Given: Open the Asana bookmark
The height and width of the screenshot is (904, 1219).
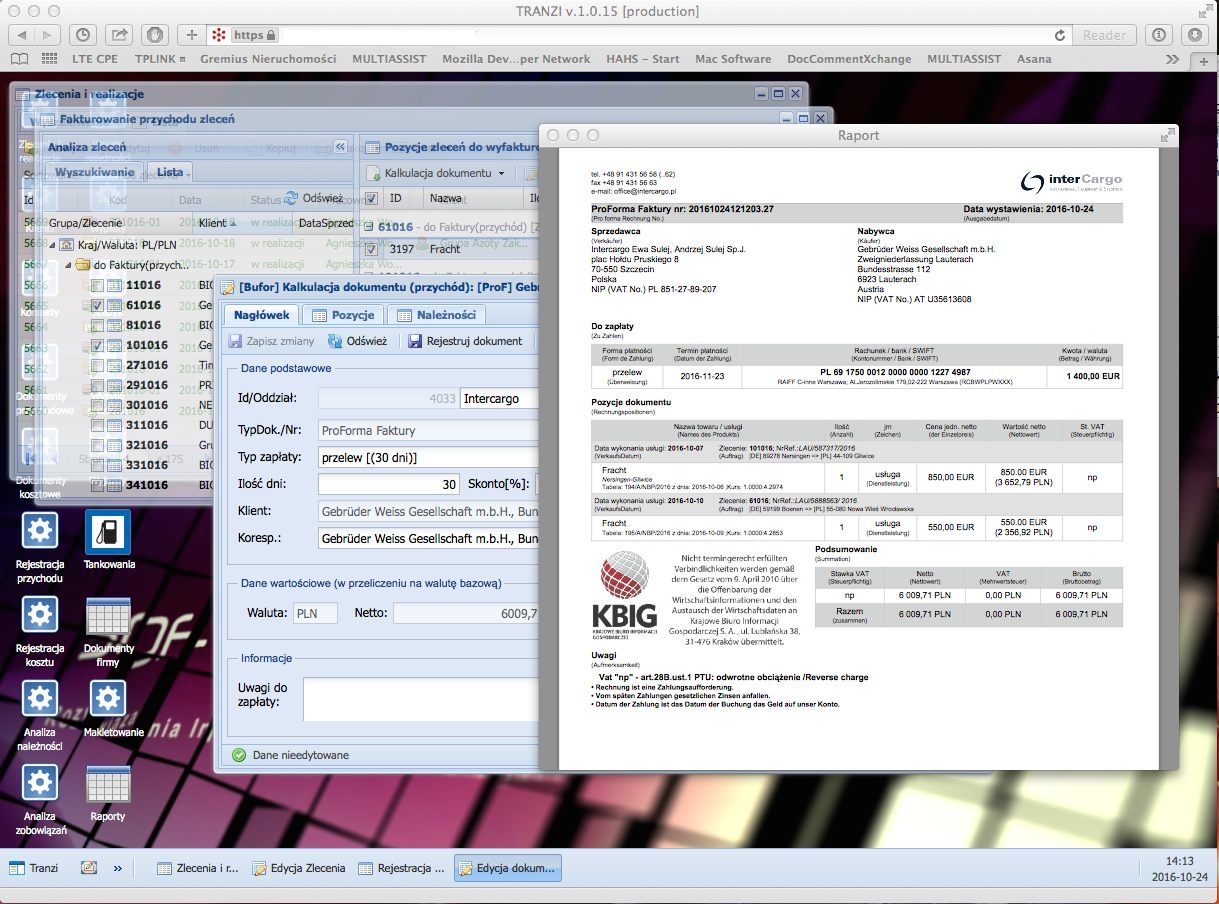Looking at the screenshot, I should 1034,59.
